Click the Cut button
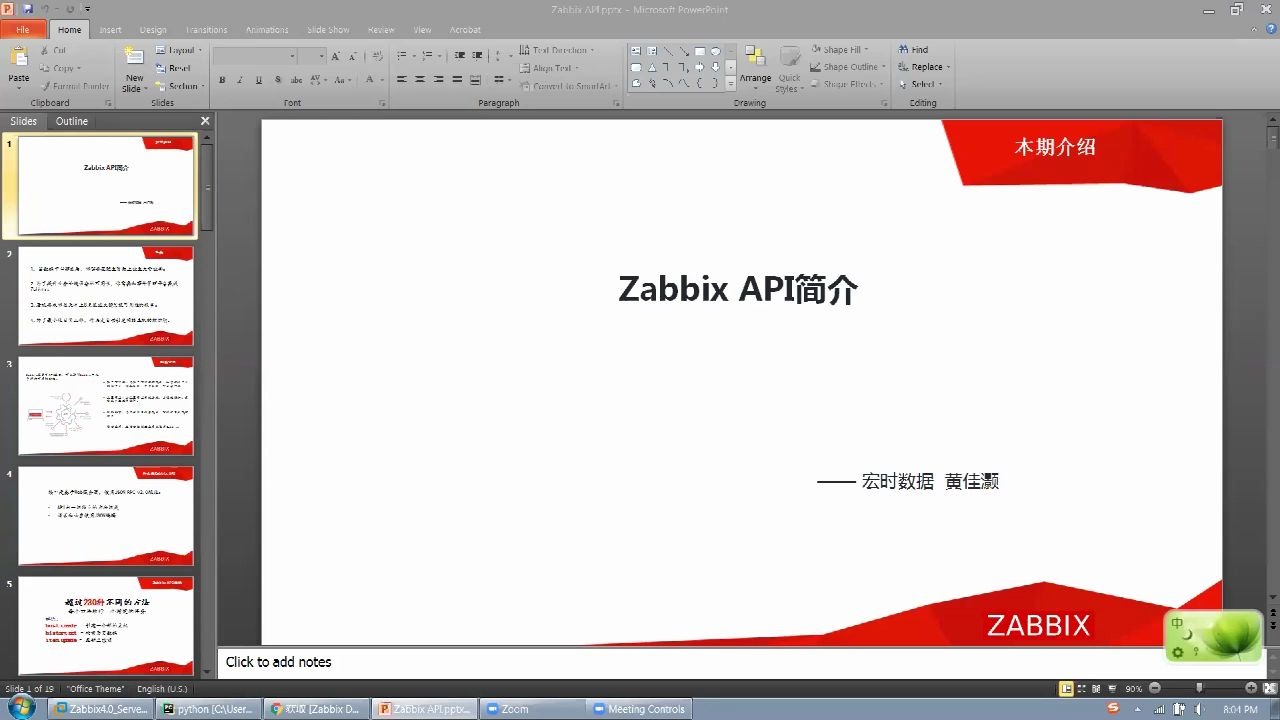Screen dimensions: 1280x720 (x=53, y=50)
